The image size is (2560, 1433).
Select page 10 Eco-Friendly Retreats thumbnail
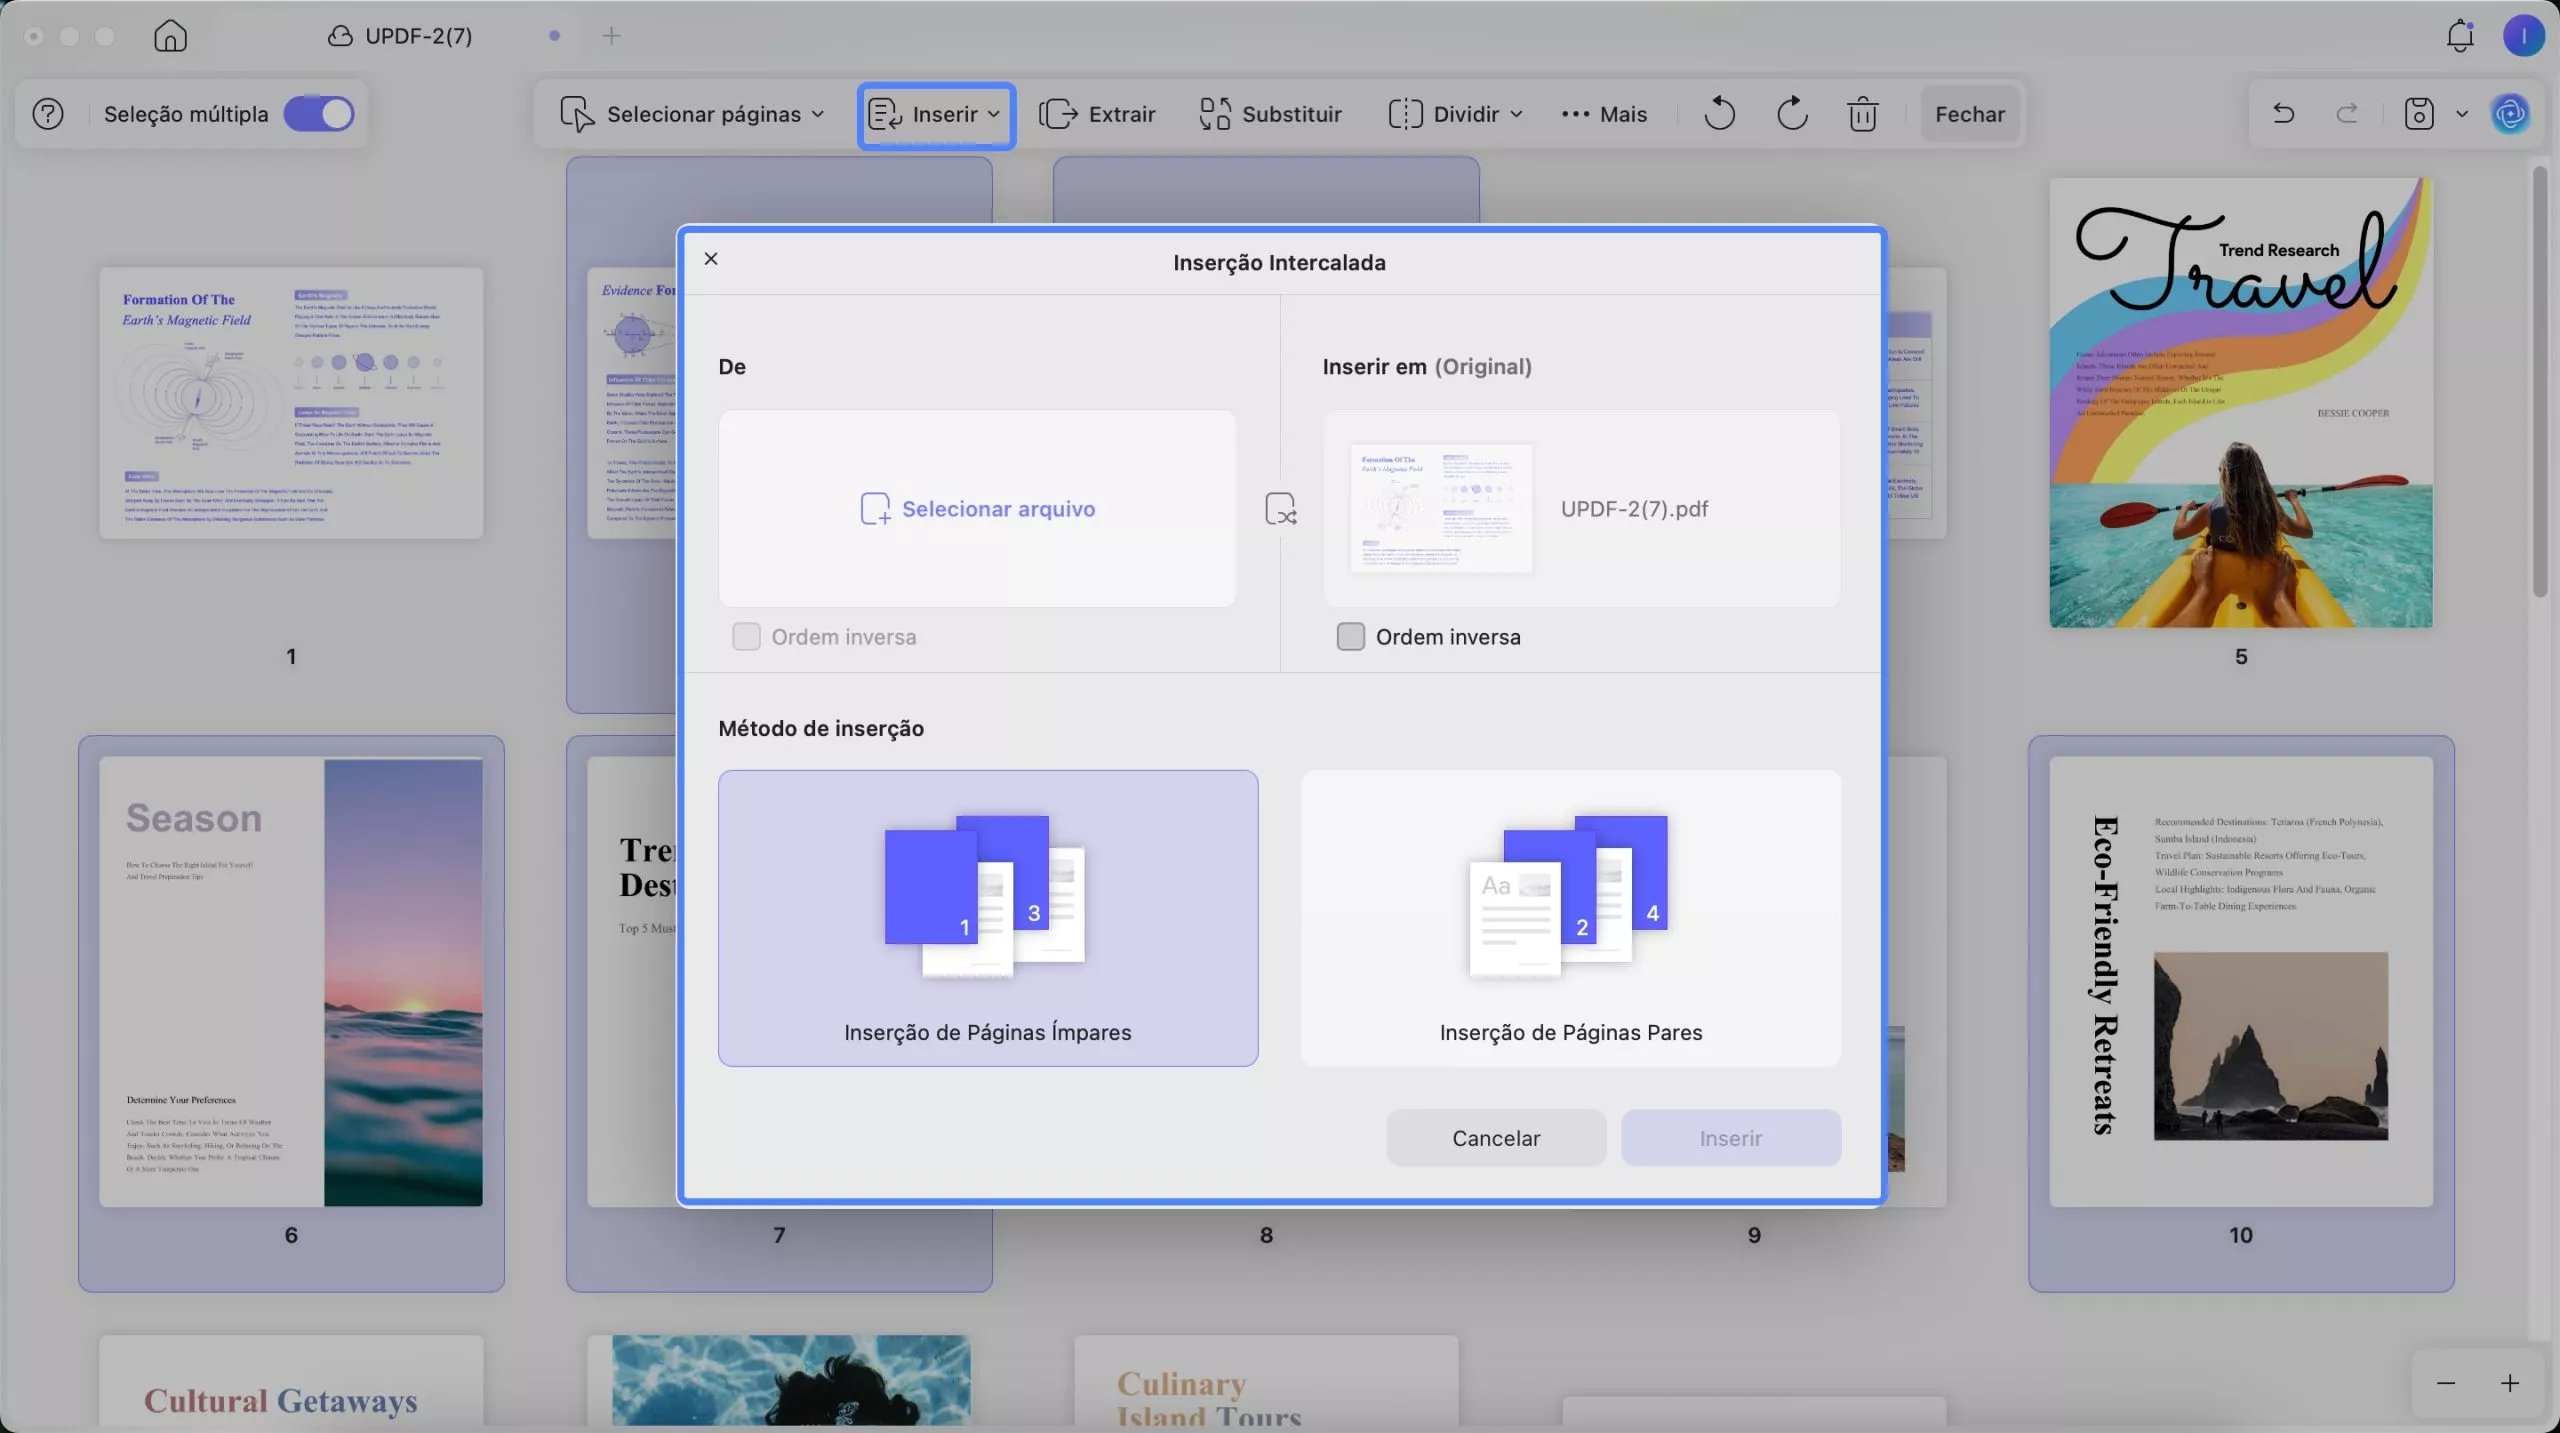[2241, 982]
